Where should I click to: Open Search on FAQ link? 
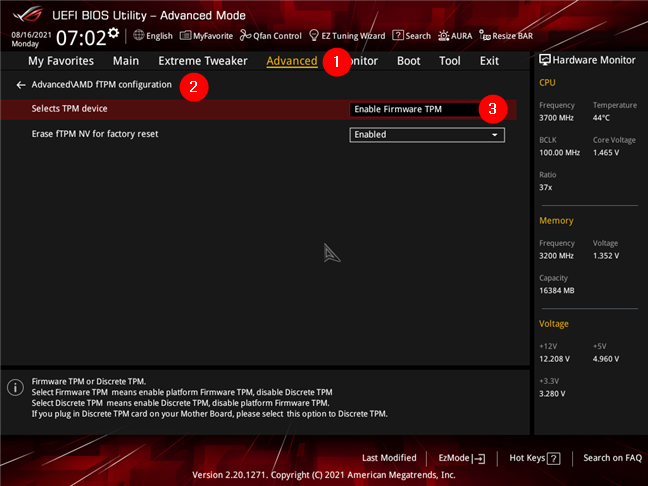[x=612, y=458]
